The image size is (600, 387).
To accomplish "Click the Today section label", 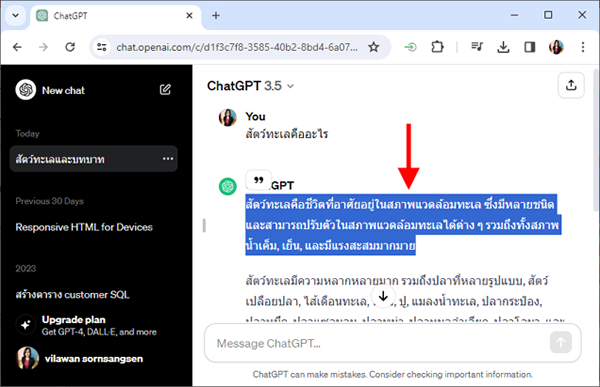I will [x=28, y=133].
